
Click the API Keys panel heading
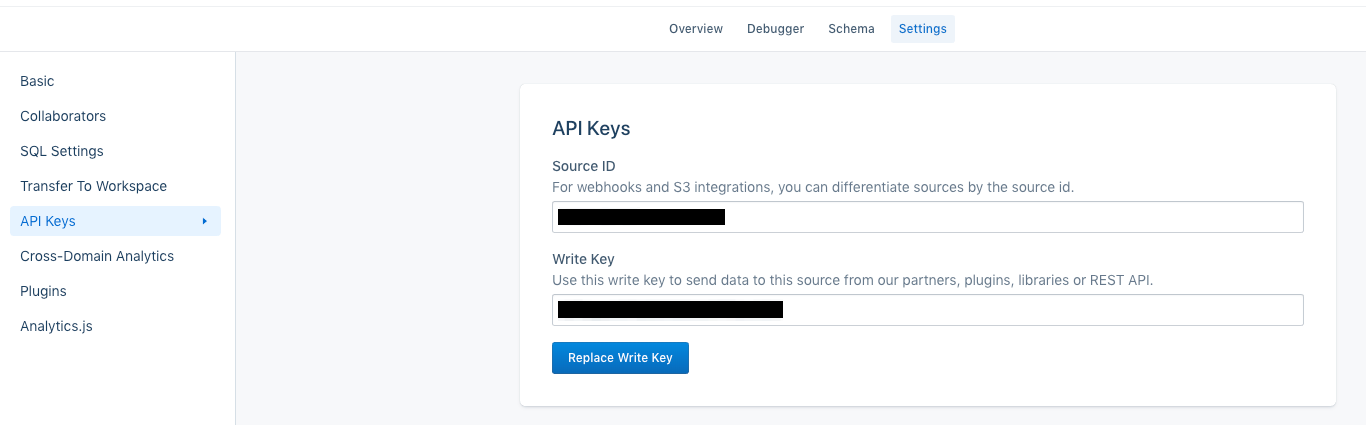click(591, 128)
